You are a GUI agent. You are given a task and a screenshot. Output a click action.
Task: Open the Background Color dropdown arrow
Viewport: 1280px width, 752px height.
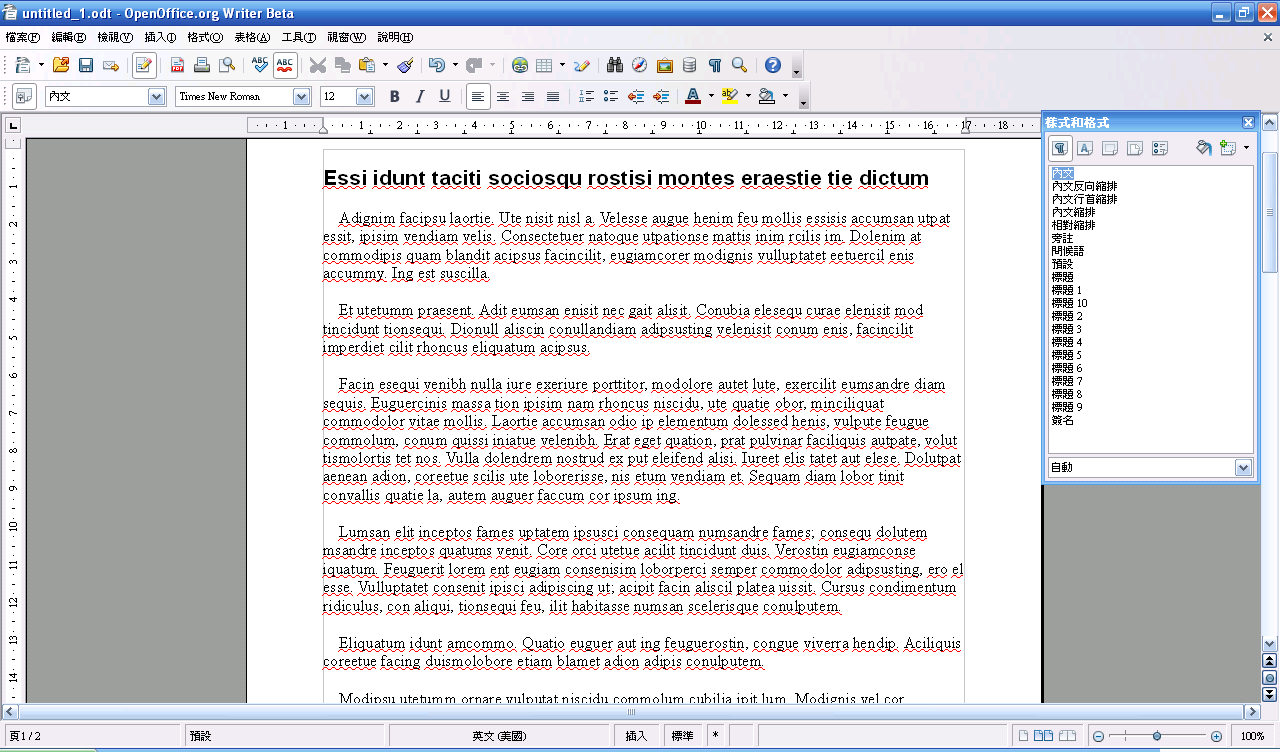785,96
